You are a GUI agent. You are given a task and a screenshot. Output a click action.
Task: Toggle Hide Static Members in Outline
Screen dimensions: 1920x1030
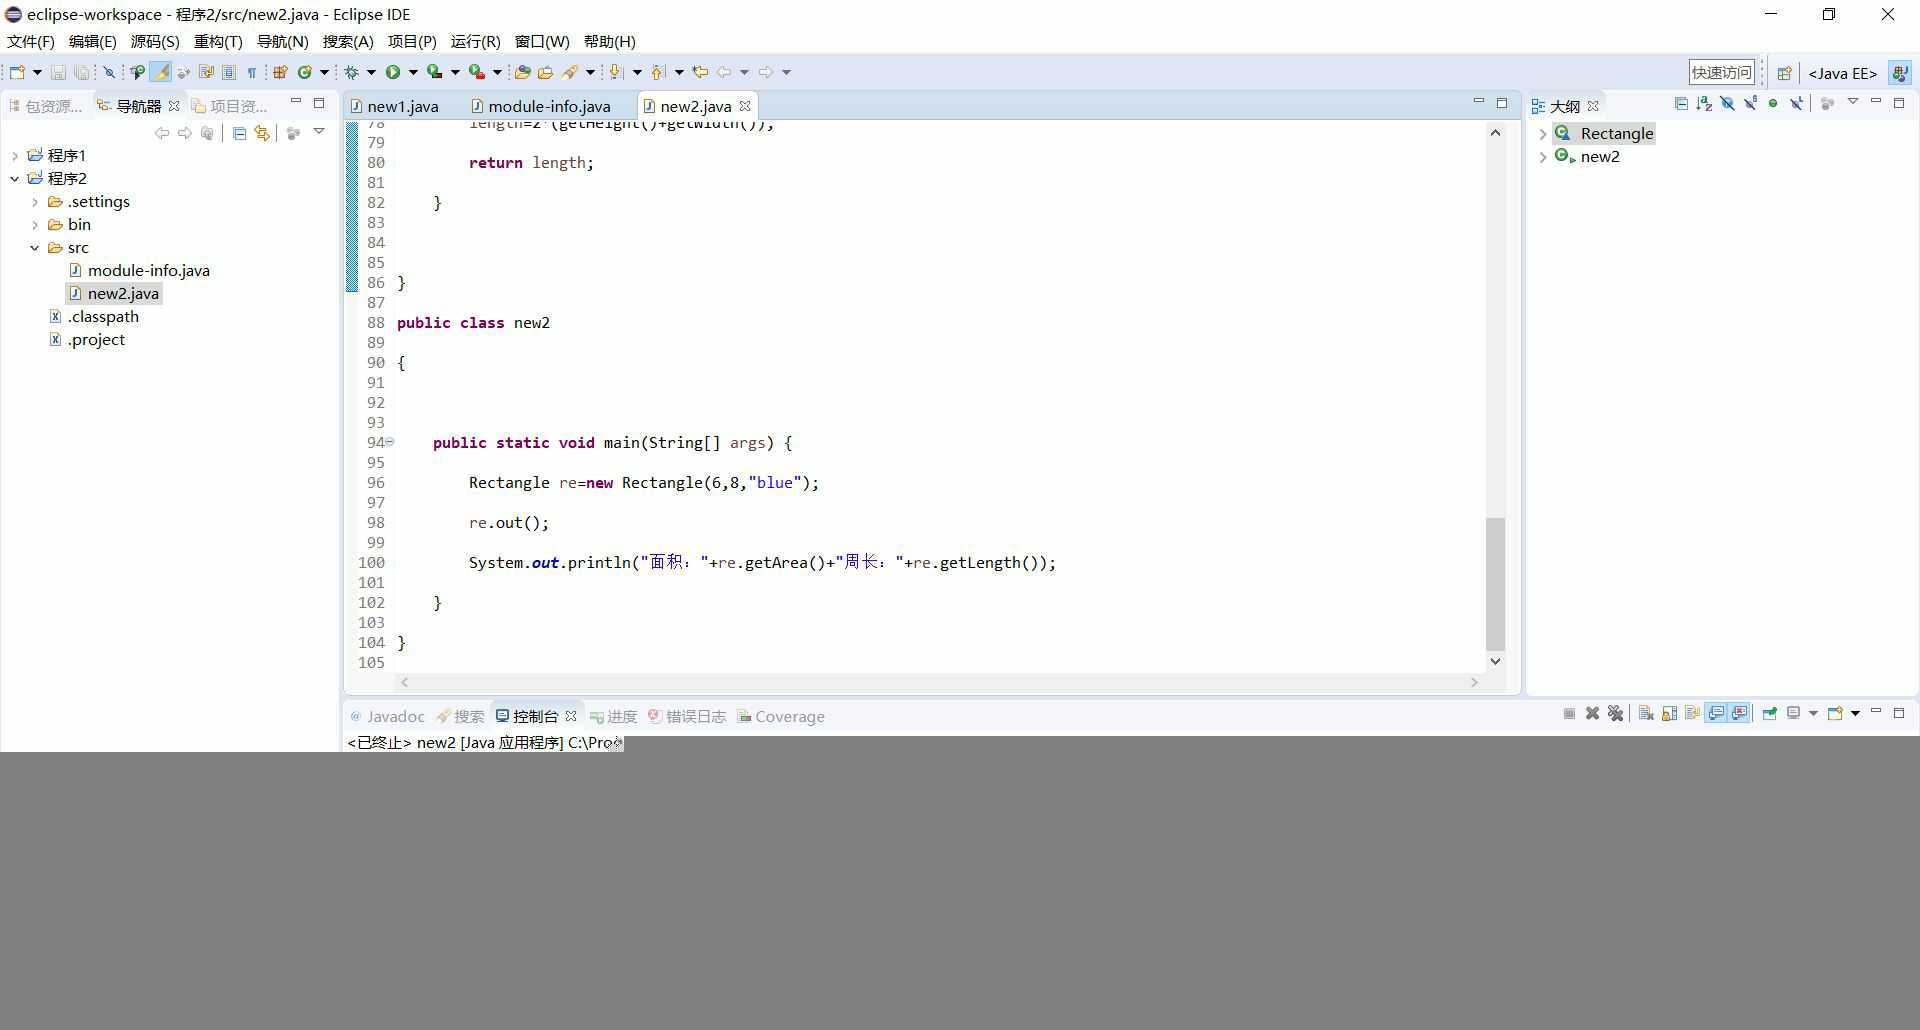1750,104
